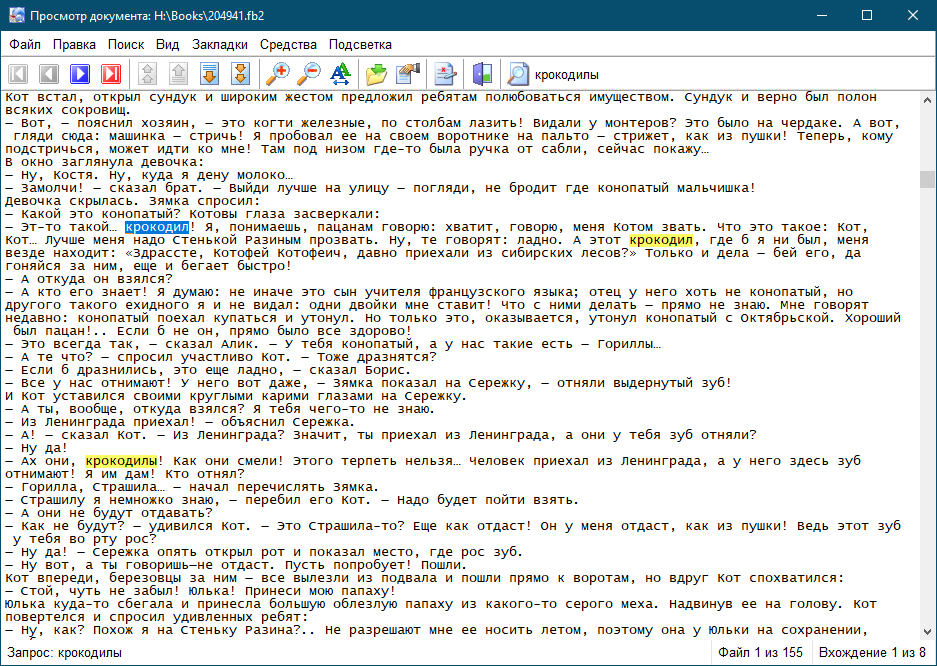
Task: Click the app icon in title bar
Action: pos(17,16)
